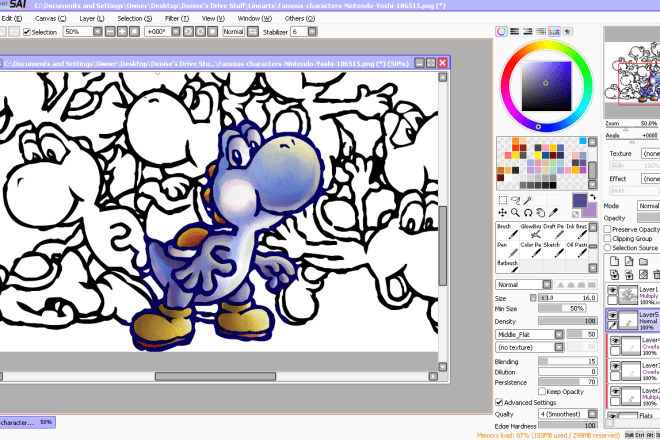Enable Clipping Group checkbox

pos(607,238)
